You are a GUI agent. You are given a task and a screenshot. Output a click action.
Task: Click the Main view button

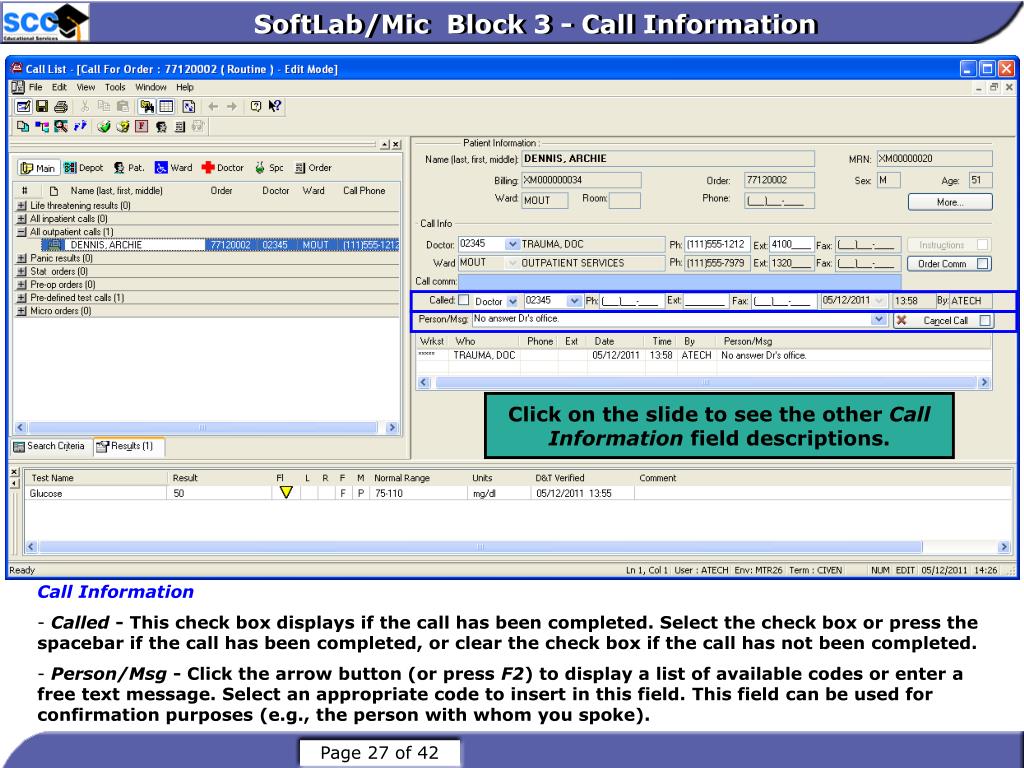(38, 168)
